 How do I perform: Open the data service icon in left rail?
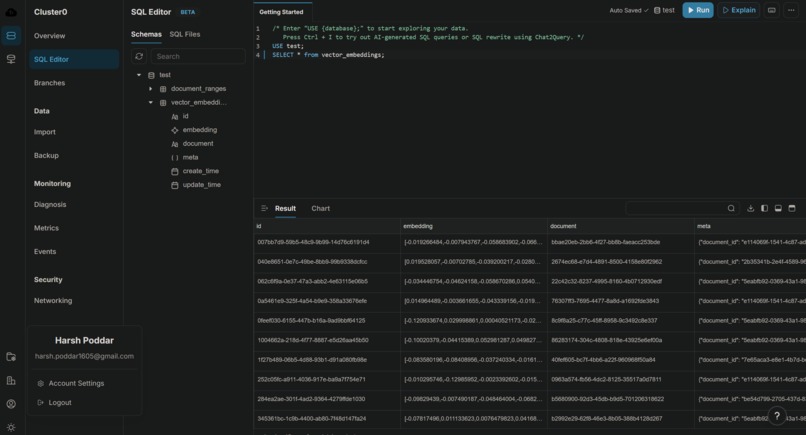11,59
